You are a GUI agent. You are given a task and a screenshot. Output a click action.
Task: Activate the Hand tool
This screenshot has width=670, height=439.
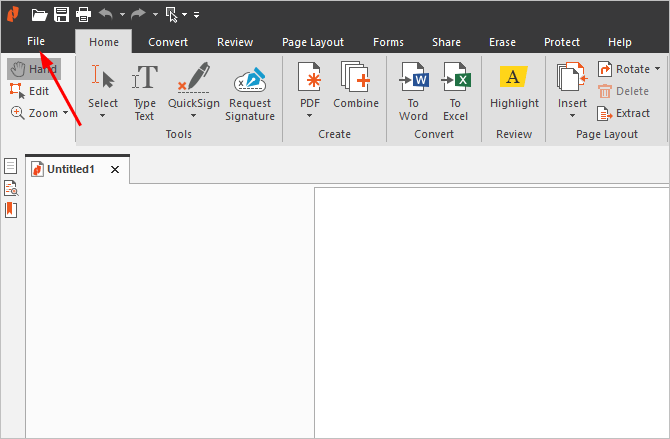(33, 69)
